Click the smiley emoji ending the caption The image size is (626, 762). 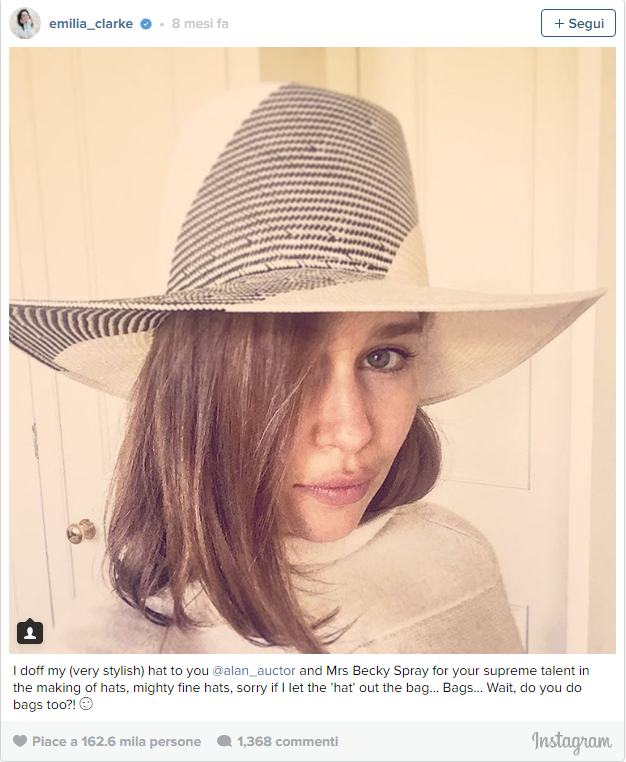coord(86,704)
